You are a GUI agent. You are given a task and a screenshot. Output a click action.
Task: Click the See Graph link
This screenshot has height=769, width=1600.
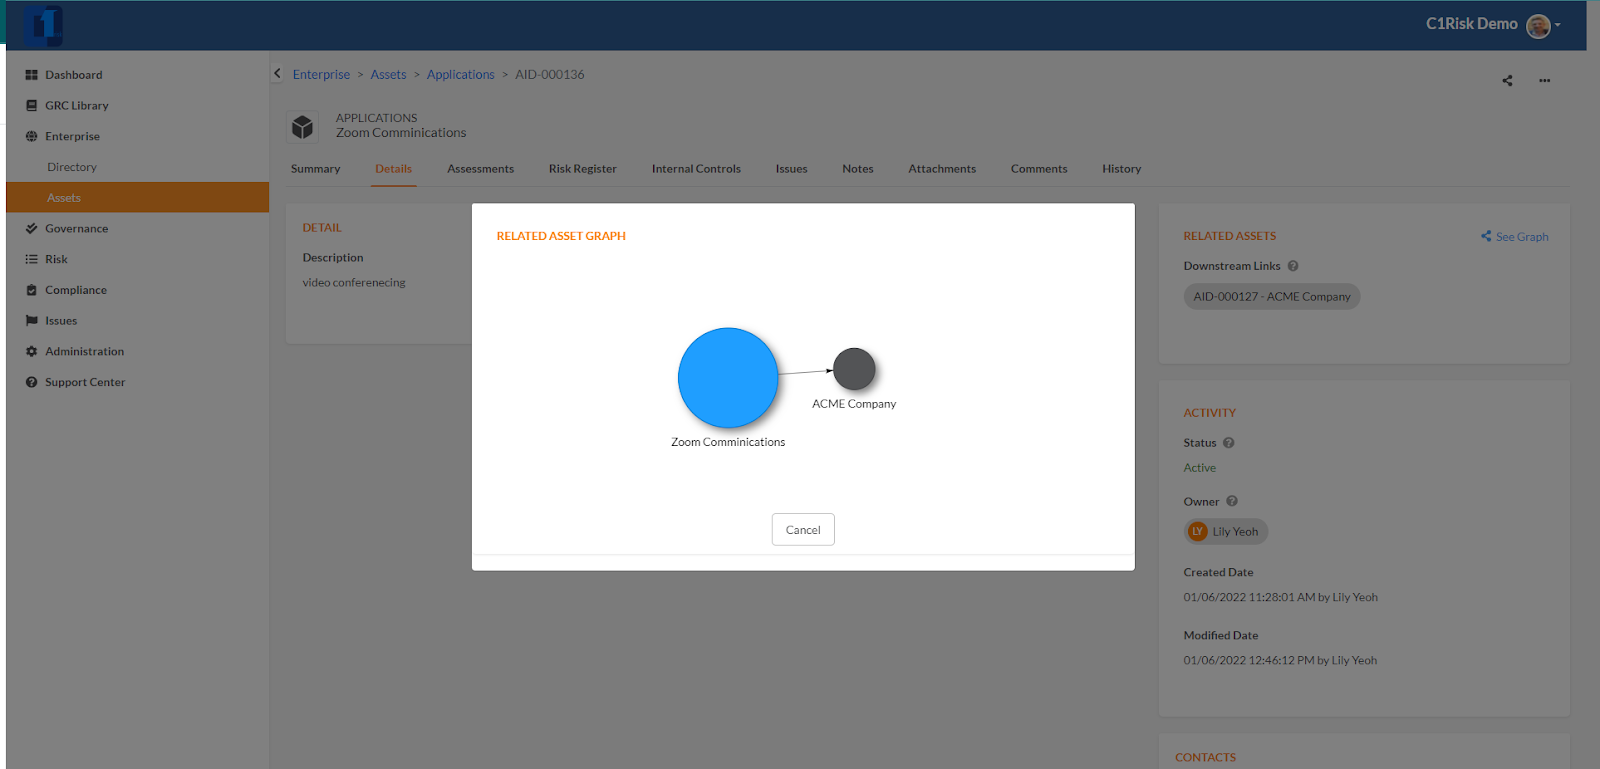click(1515, 237)
